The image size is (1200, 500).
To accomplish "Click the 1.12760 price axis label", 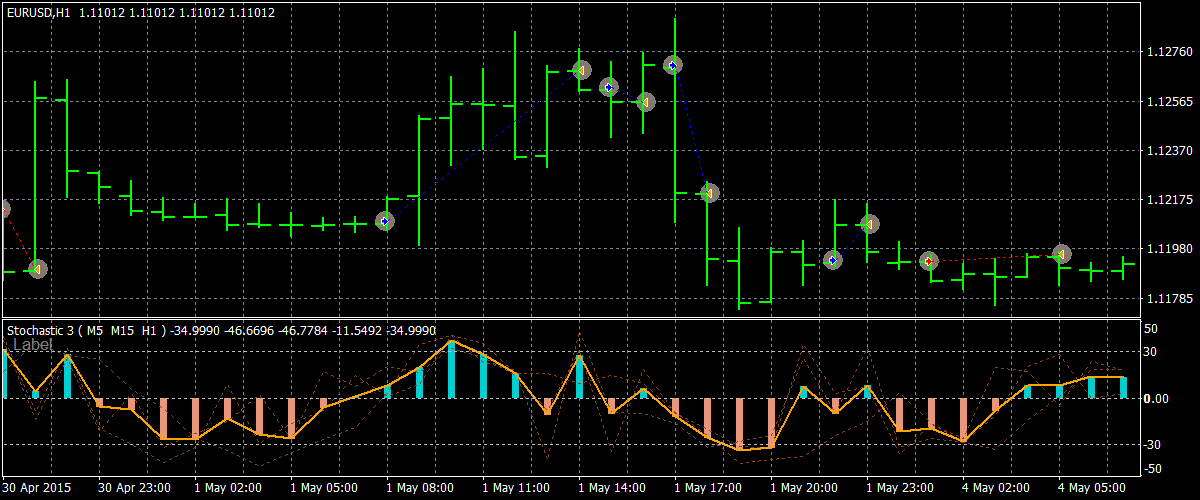I will 1168,52.
